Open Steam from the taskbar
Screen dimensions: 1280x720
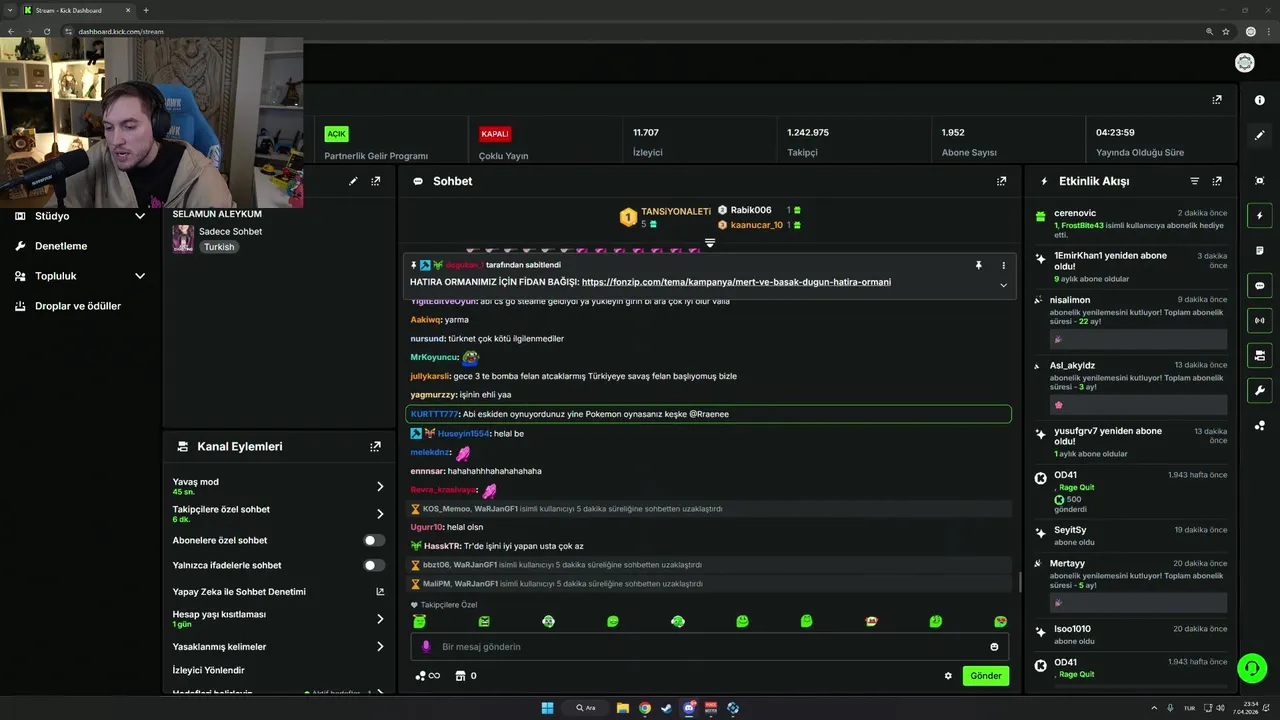(667, 708)
